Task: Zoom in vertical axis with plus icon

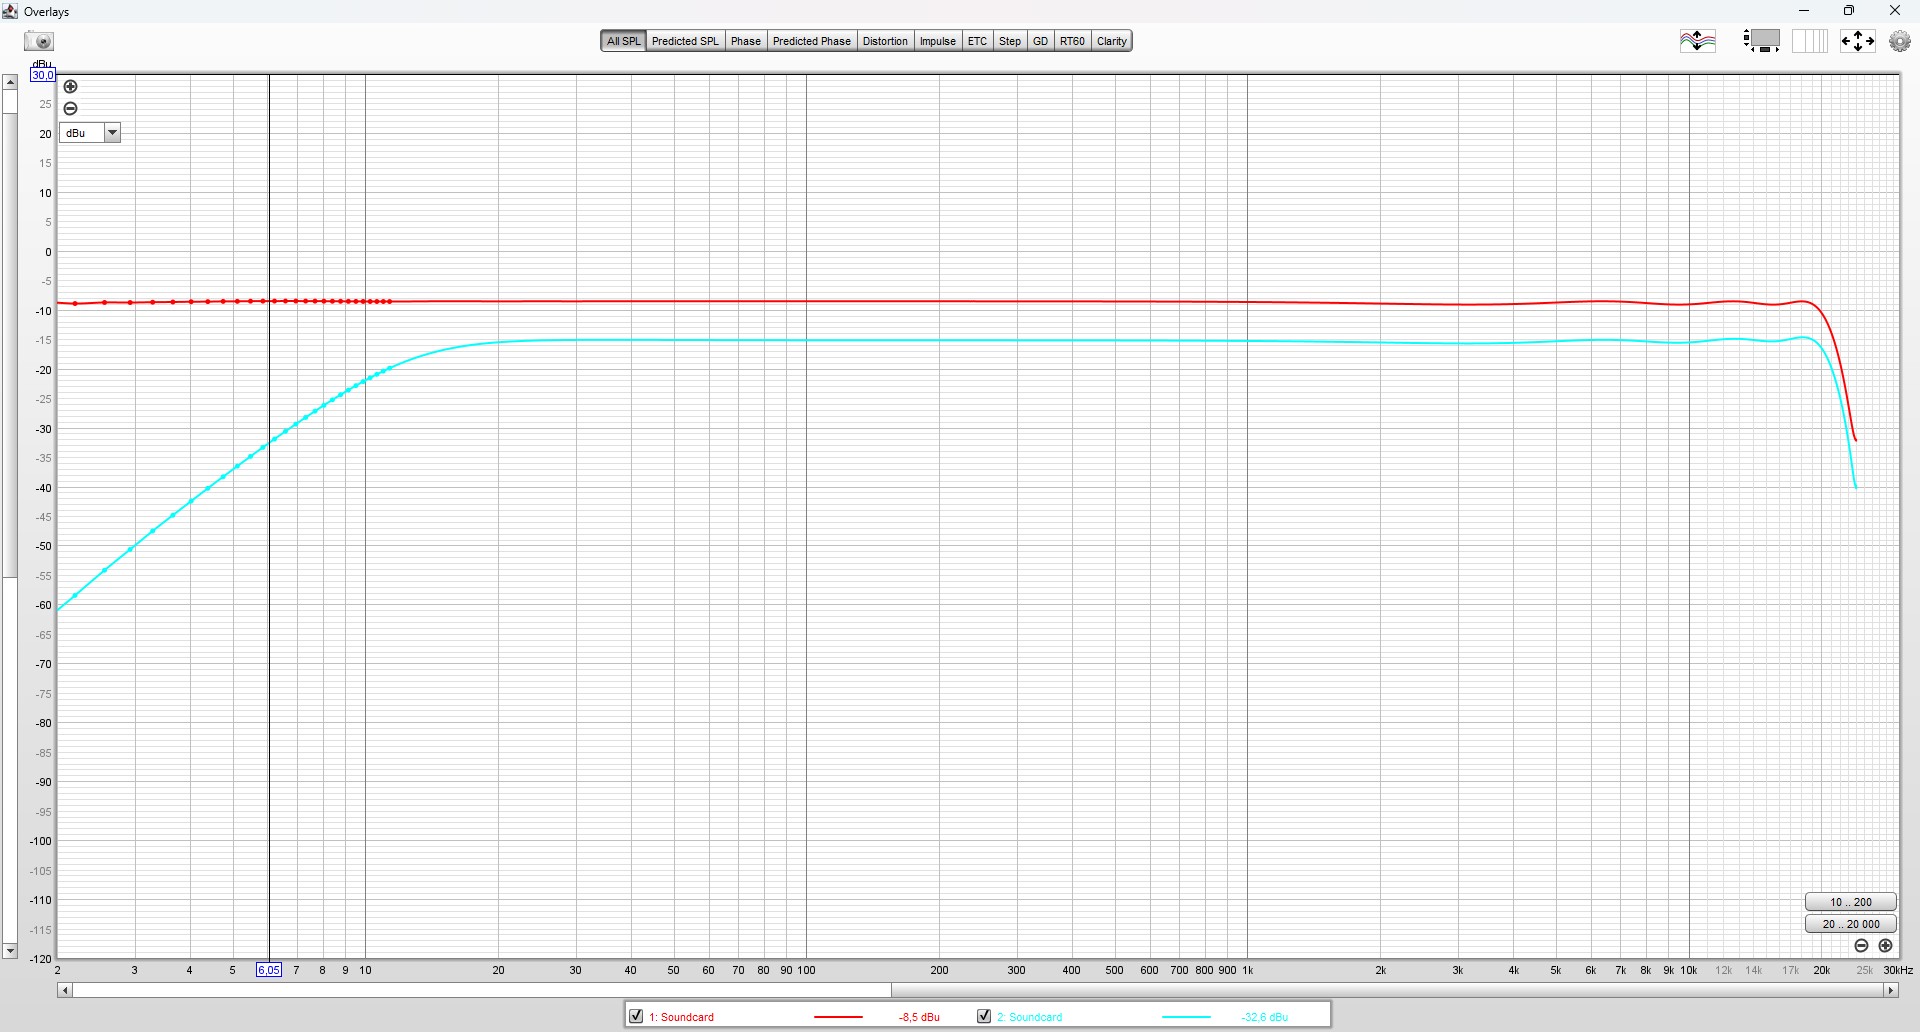Action: click(x=70, y=87)
